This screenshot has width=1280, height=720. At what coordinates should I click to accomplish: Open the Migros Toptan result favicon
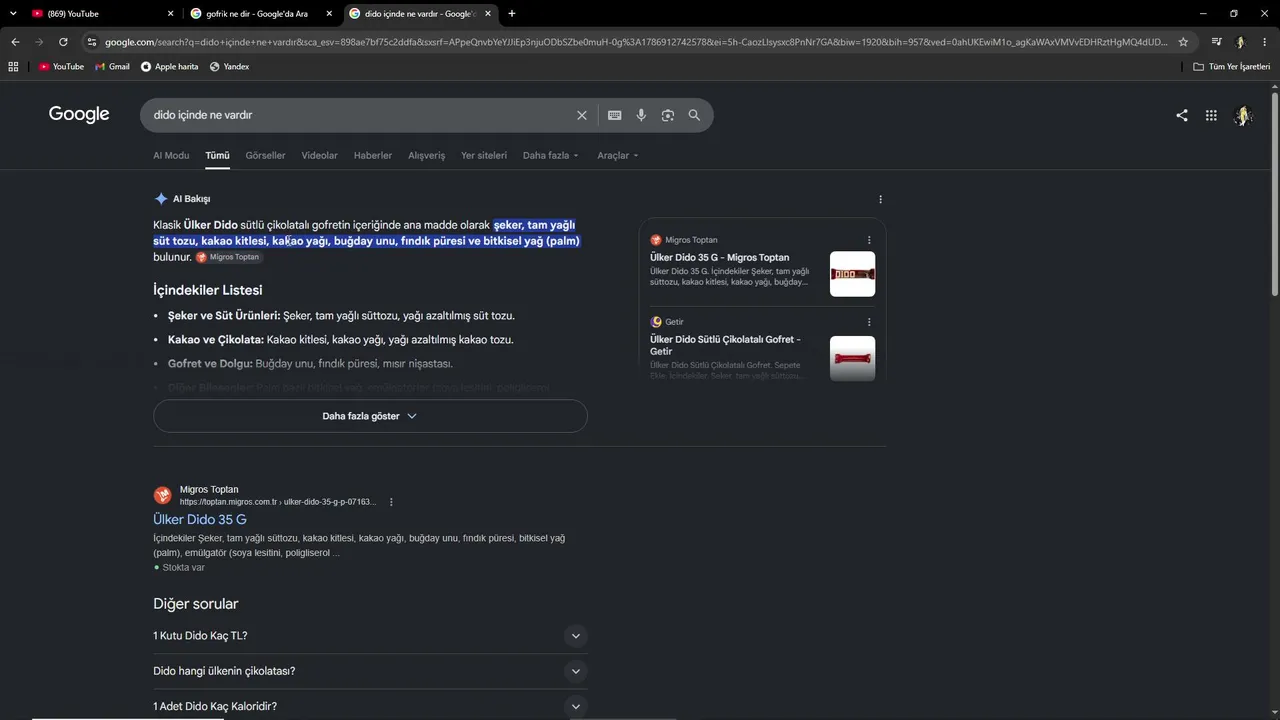tap(163, 495)
